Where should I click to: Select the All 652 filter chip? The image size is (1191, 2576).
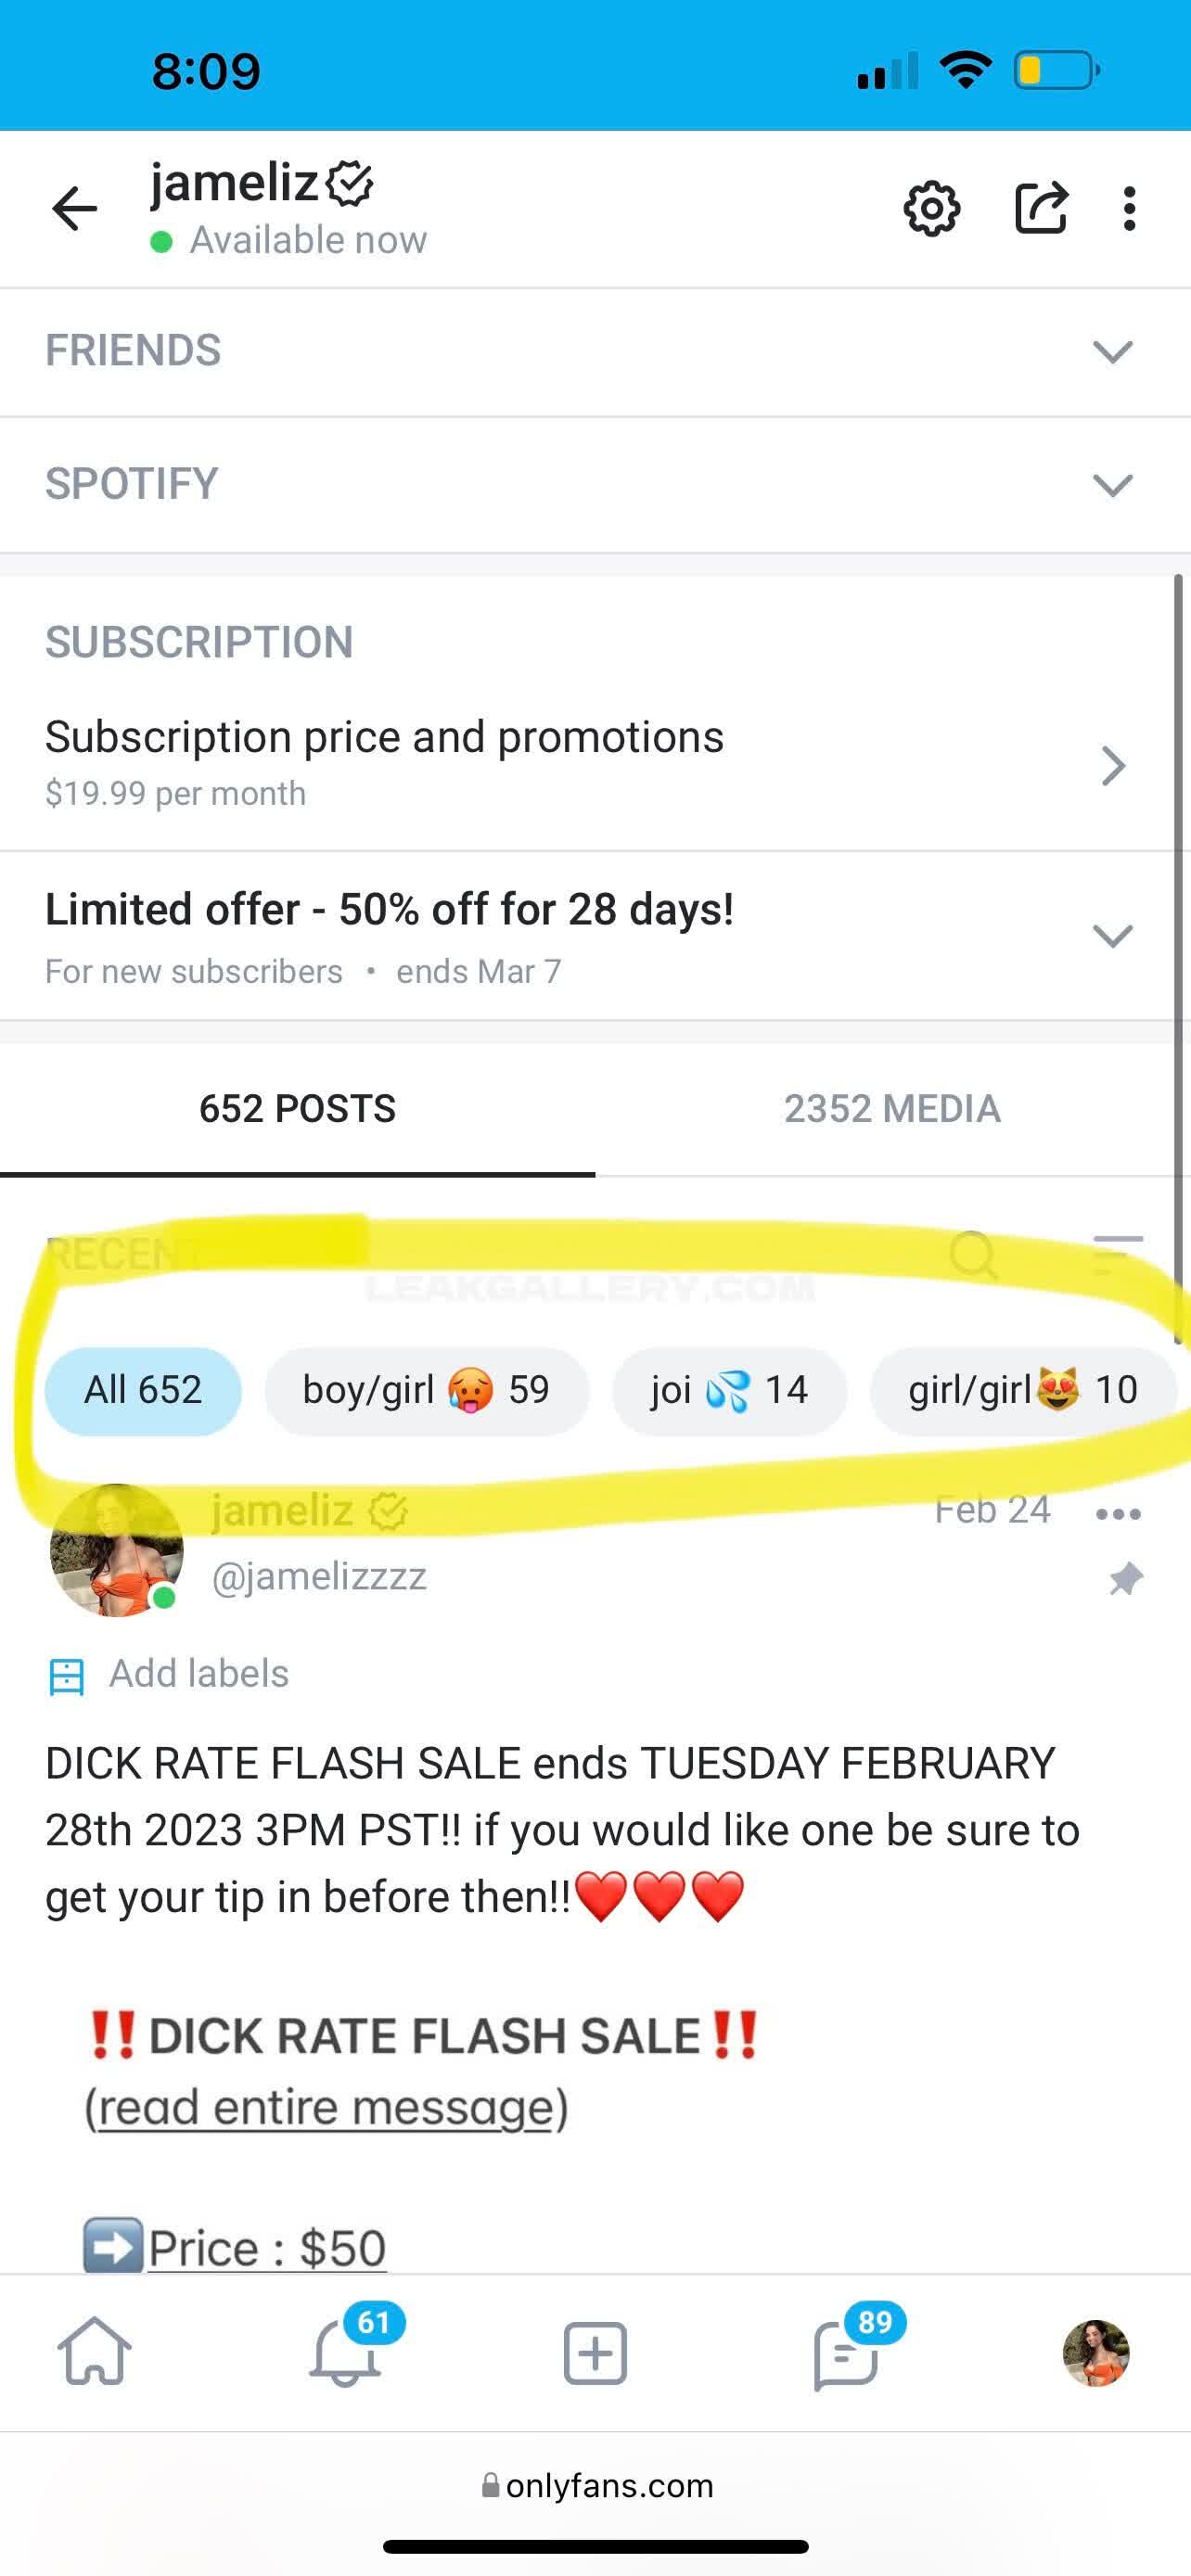143,1390
